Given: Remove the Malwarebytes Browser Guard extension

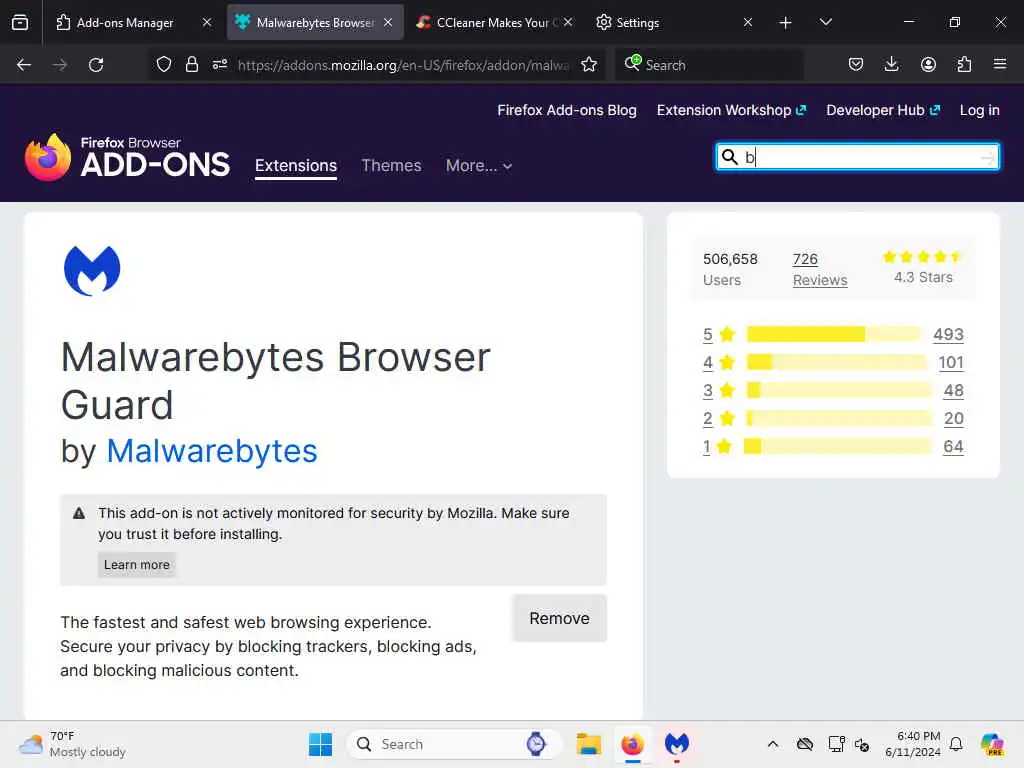Looking at the screenshot, I should pyautogui.click(x=560, y=618).
